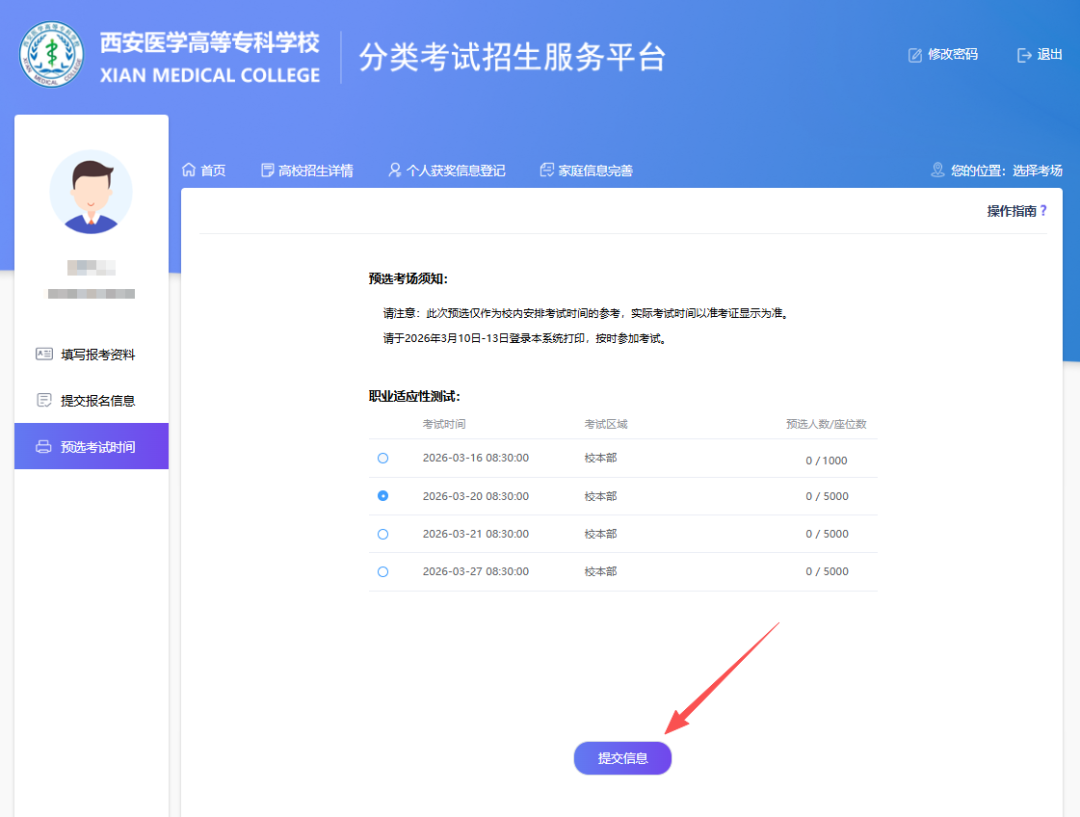Click the 首页 home icon
1080x817 pixels.
(x=188, y=170)
